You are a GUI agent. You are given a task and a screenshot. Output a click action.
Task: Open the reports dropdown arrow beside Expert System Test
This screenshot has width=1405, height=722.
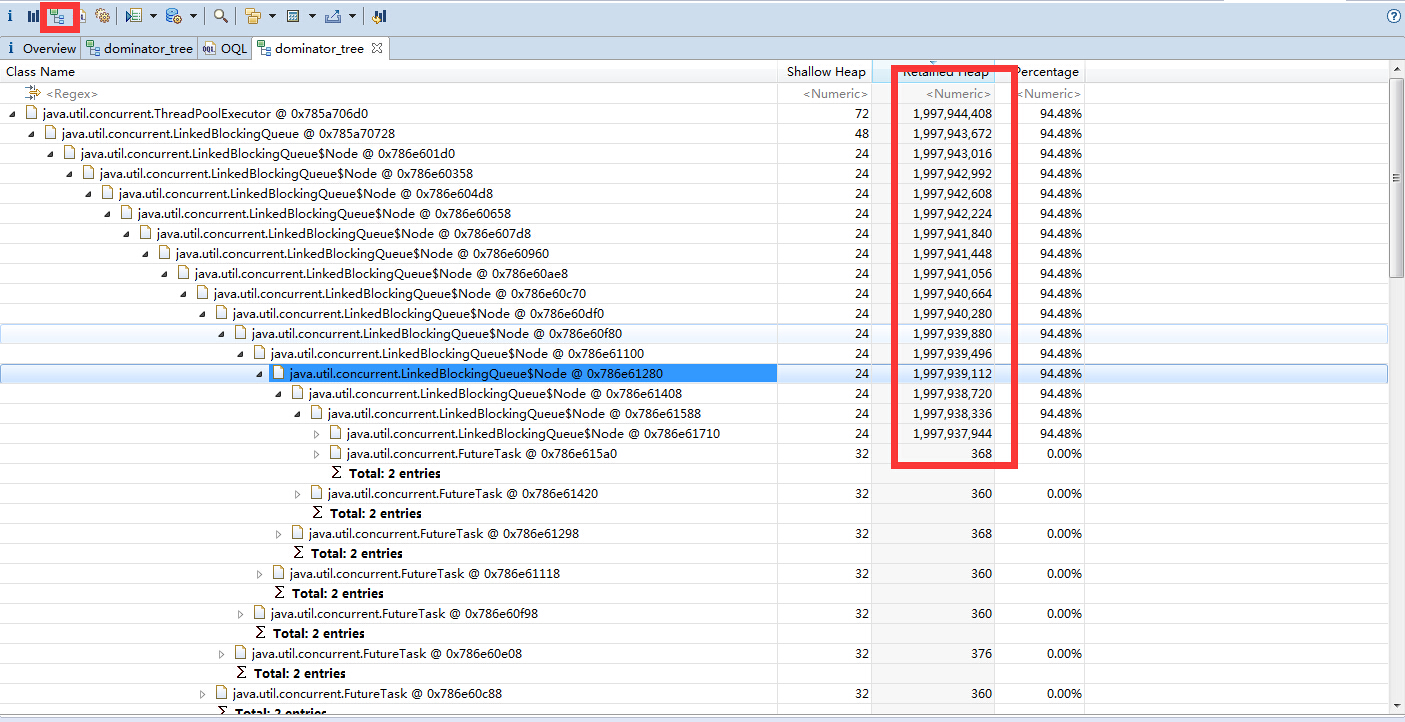pyautogui.click(x=153, y=16)
